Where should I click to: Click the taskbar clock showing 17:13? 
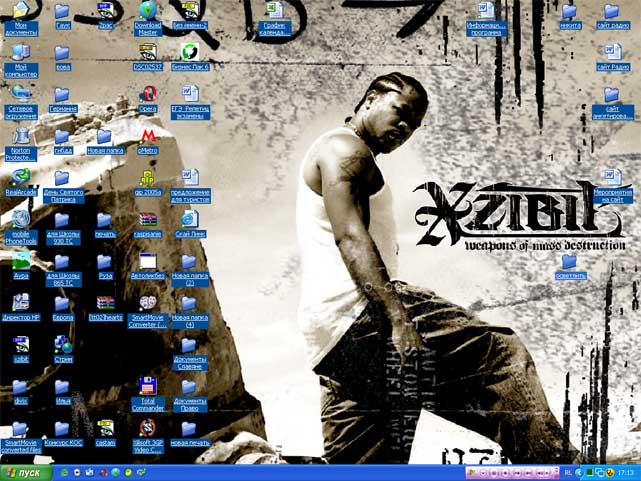[x=625, y=471]
